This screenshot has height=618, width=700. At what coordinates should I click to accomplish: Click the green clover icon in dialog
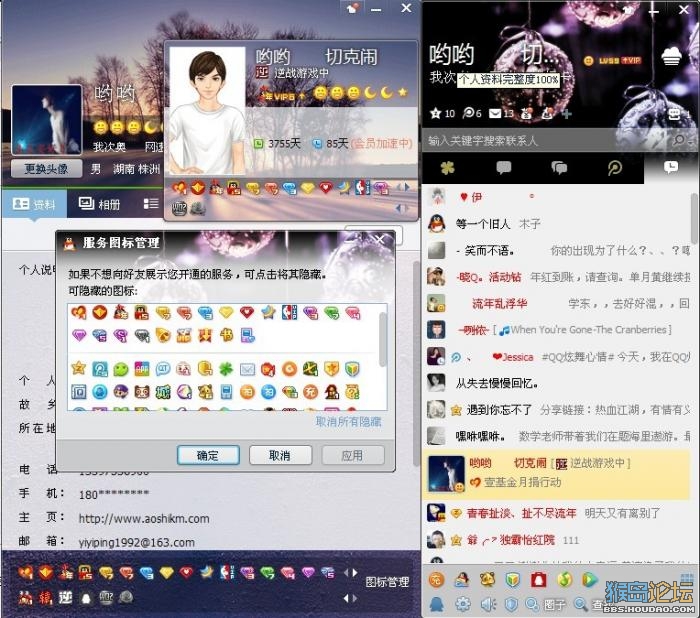pyautogui.click(x=226, y=369)
